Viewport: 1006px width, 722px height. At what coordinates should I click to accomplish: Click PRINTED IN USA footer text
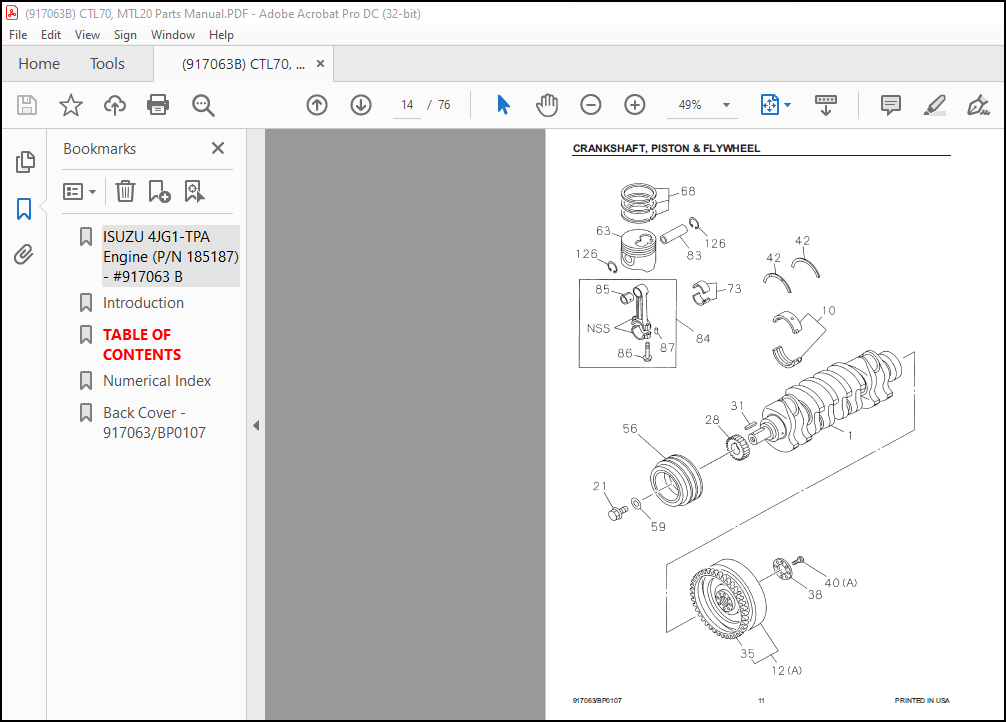(922, 700)
